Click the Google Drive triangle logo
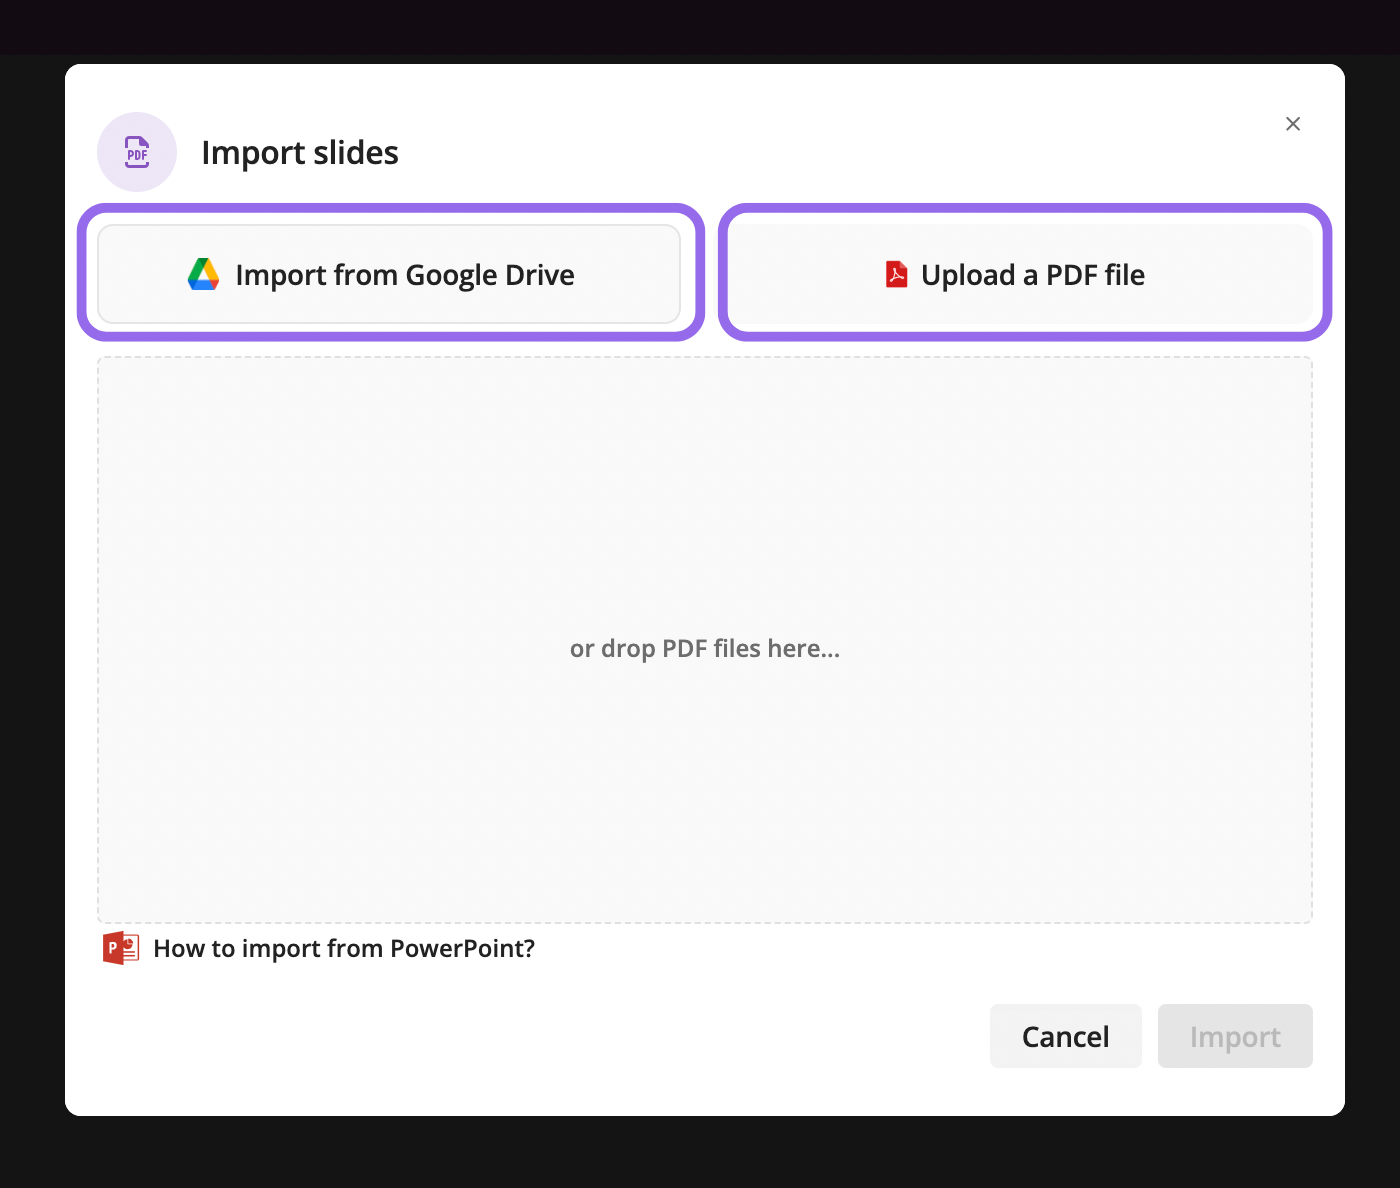 coord(204,274)
